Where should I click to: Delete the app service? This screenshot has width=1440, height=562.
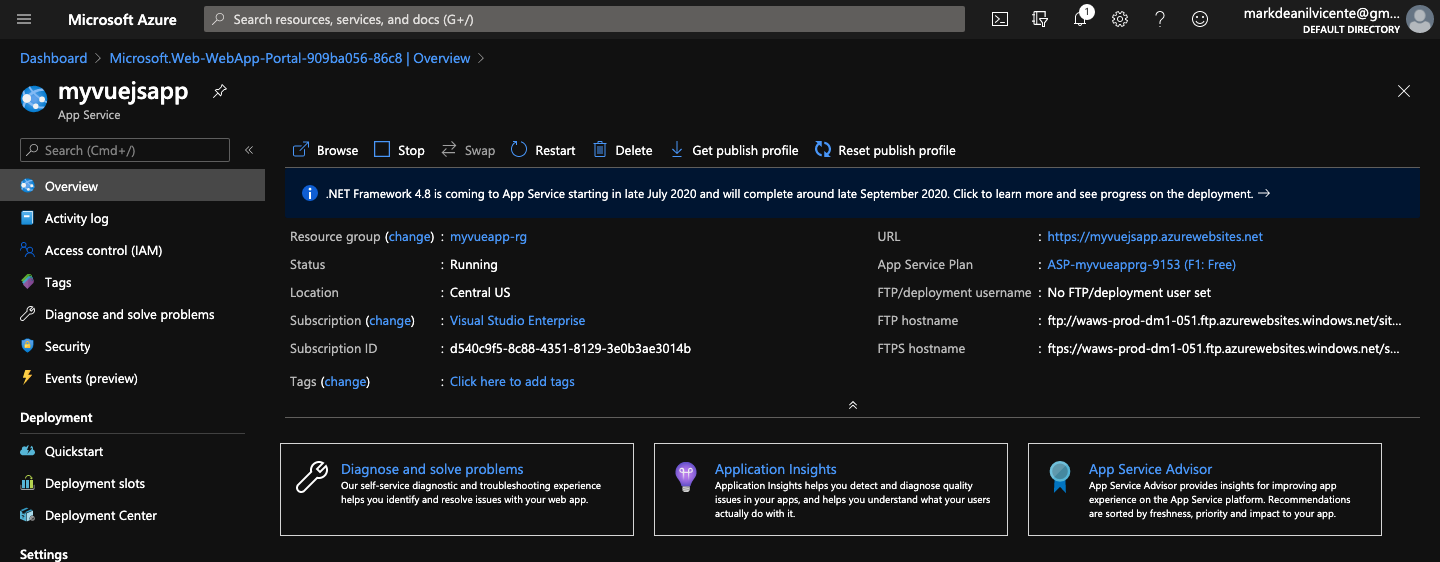622,150
